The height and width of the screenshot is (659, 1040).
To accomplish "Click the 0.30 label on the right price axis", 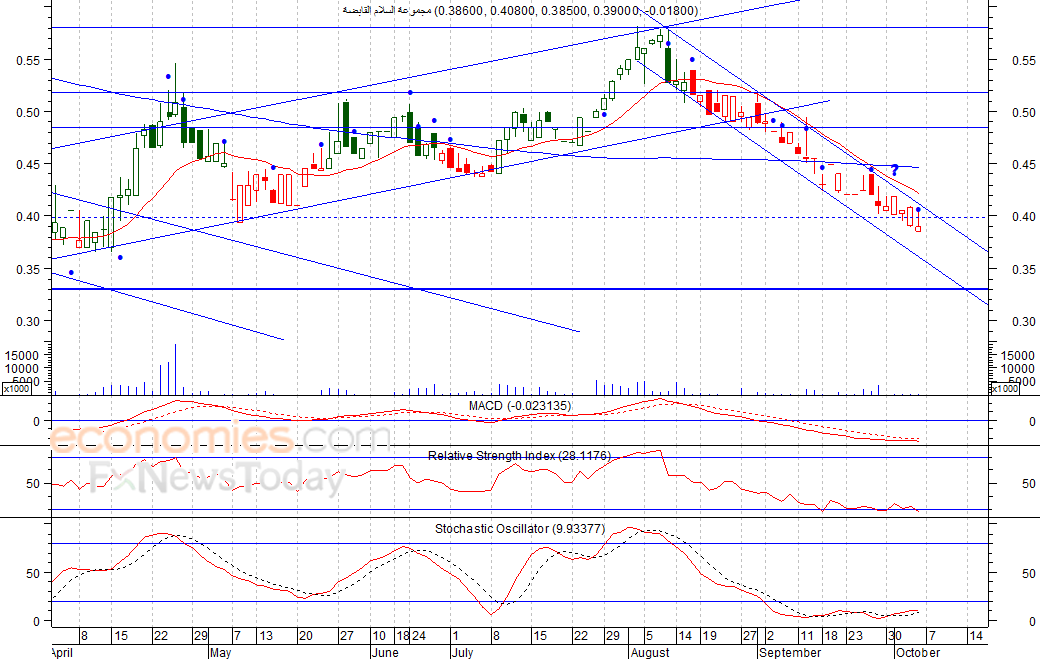I will [x=1023, y=322].
